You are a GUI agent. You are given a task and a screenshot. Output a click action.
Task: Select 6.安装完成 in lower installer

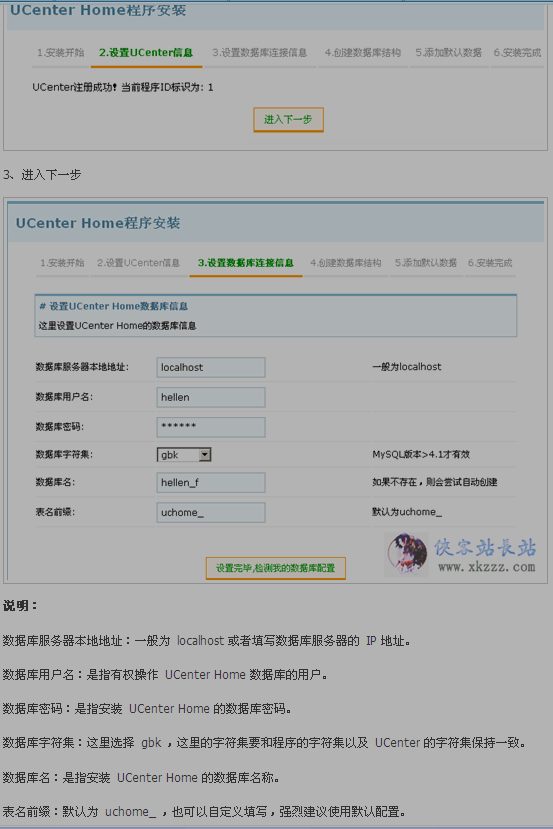point(490,263)
